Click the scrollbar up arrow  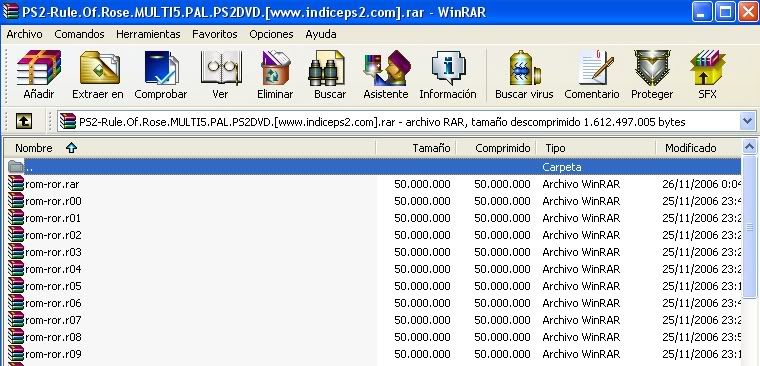point(749,147)
